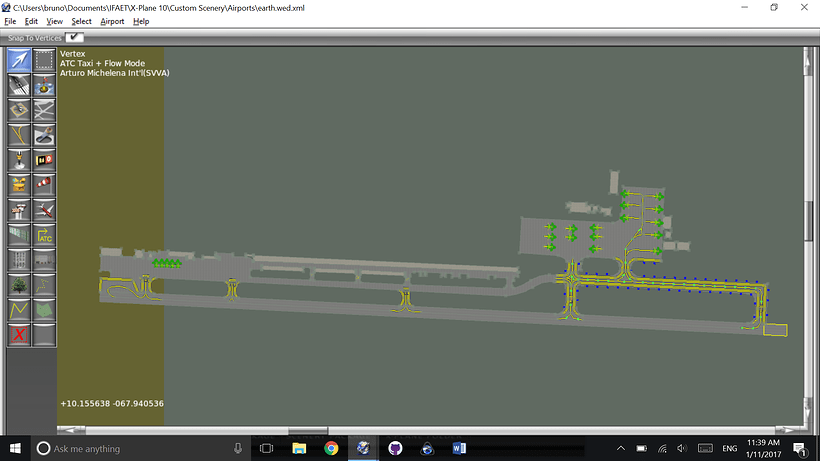This screenshot has height=461, width=820.
Task: Open Microsoft Word from the taskbar
Action: pyautogui.click(x=459, y=448)
